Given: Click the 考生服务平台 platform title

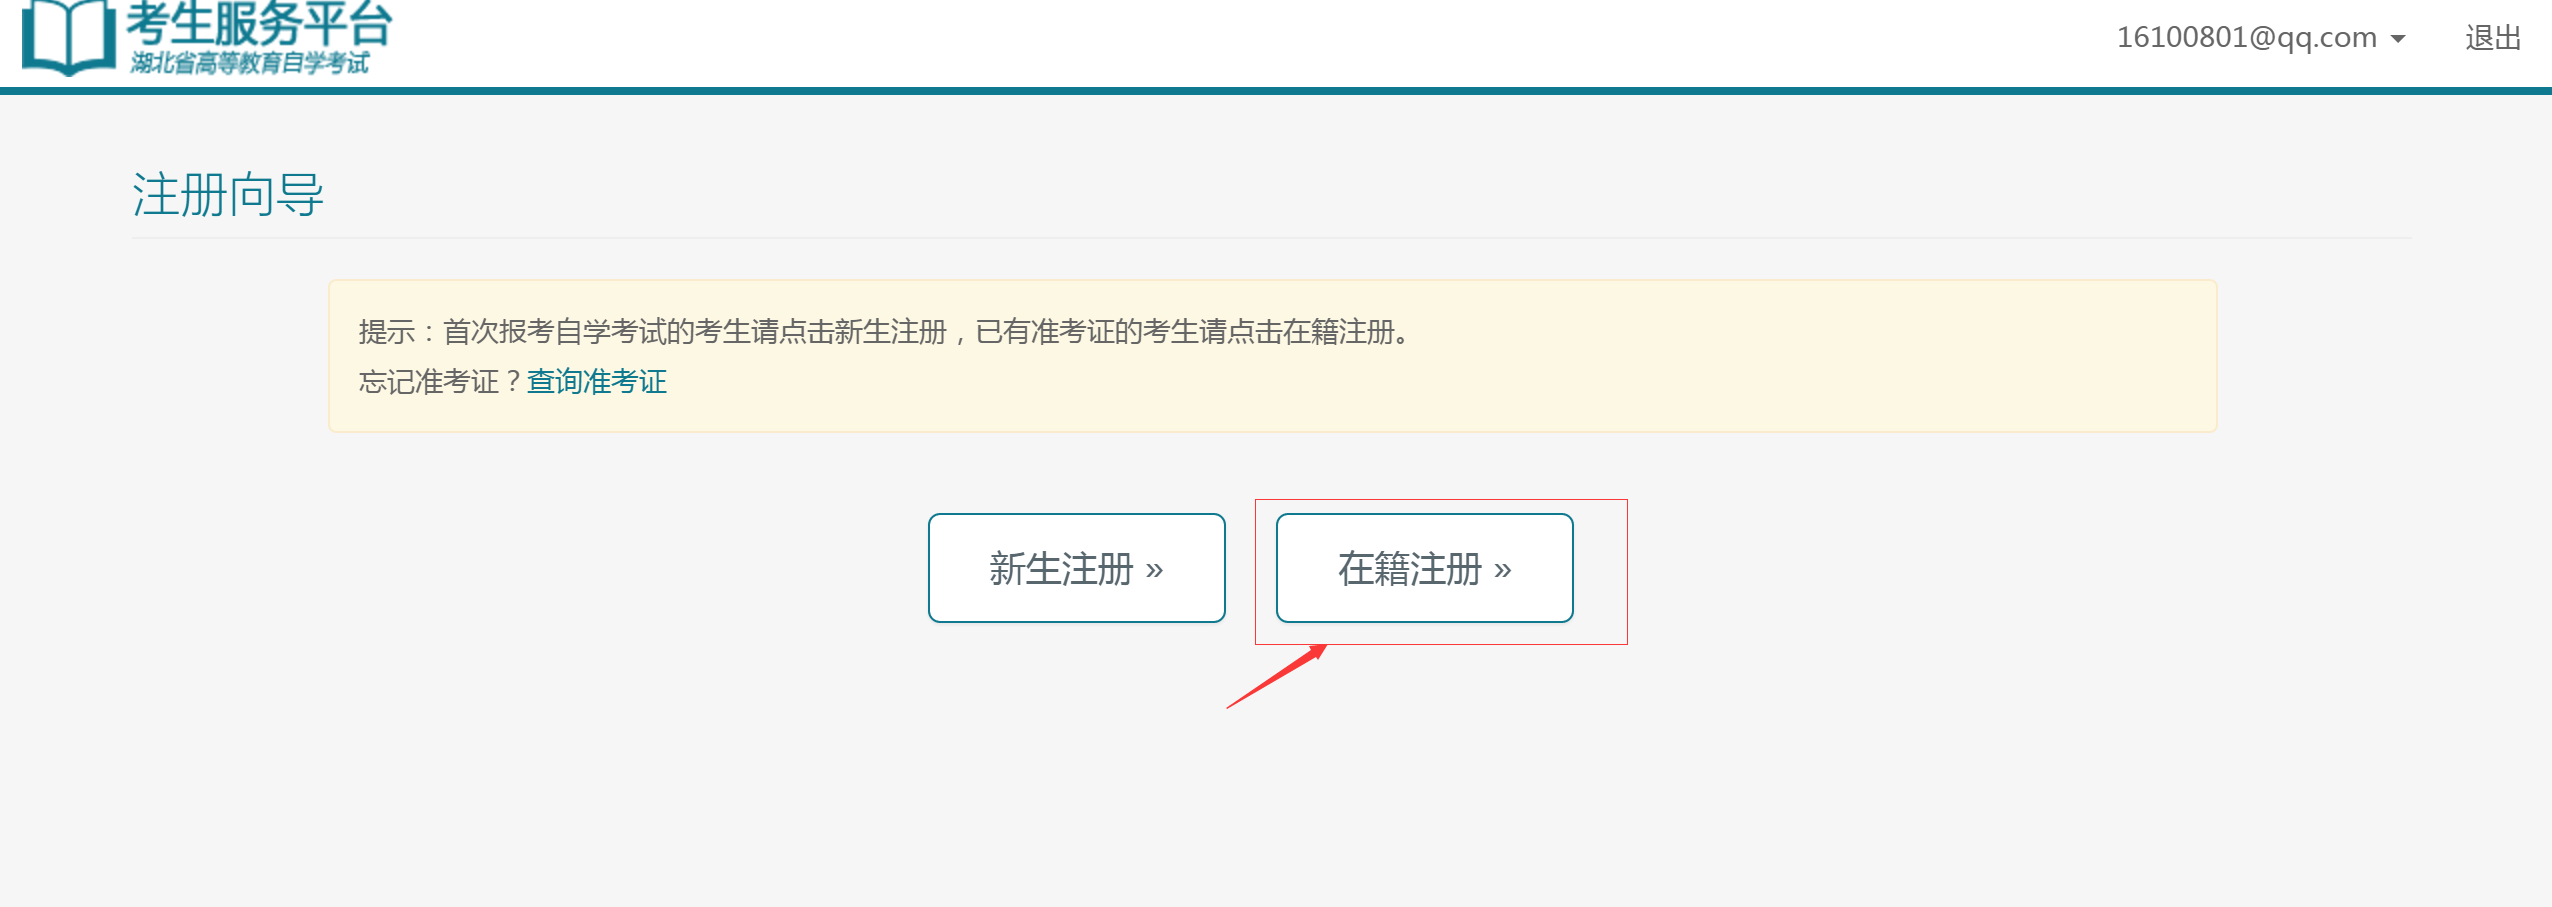Looking at the screenshot, I should (259, 22).
